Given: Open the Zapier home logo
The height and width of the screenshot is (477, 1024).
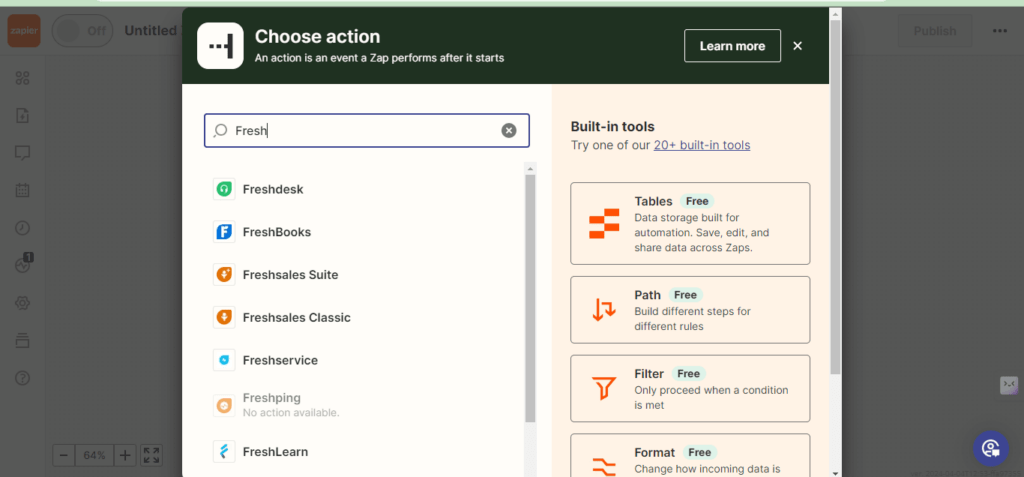Looking at the screenshot, I should point(23,31).
